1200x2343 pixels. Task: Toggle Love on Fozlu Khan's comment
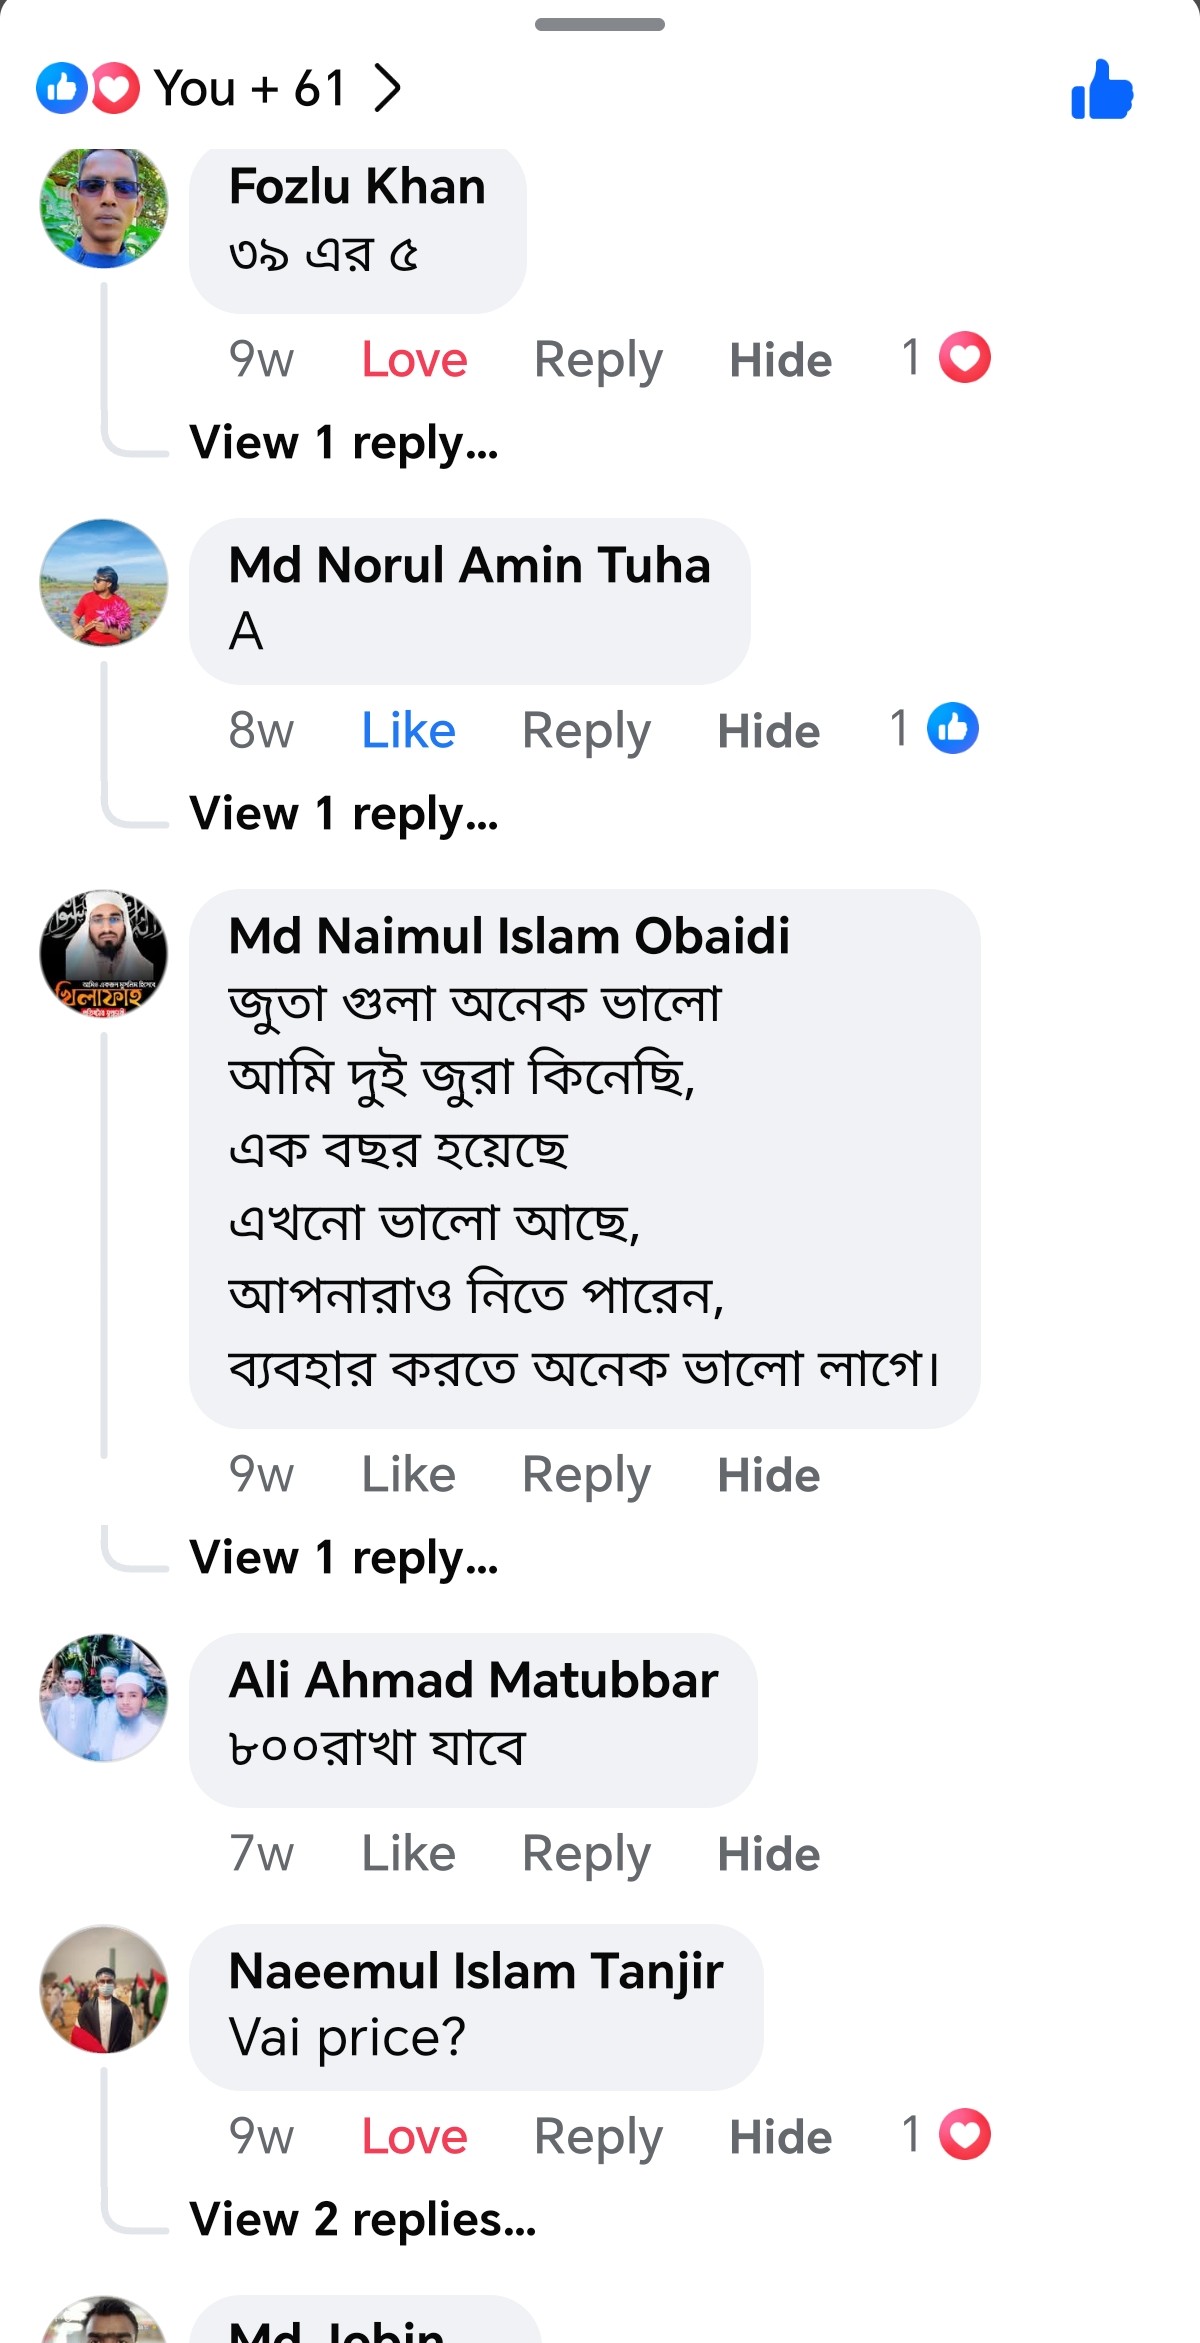tap(414, 359)
